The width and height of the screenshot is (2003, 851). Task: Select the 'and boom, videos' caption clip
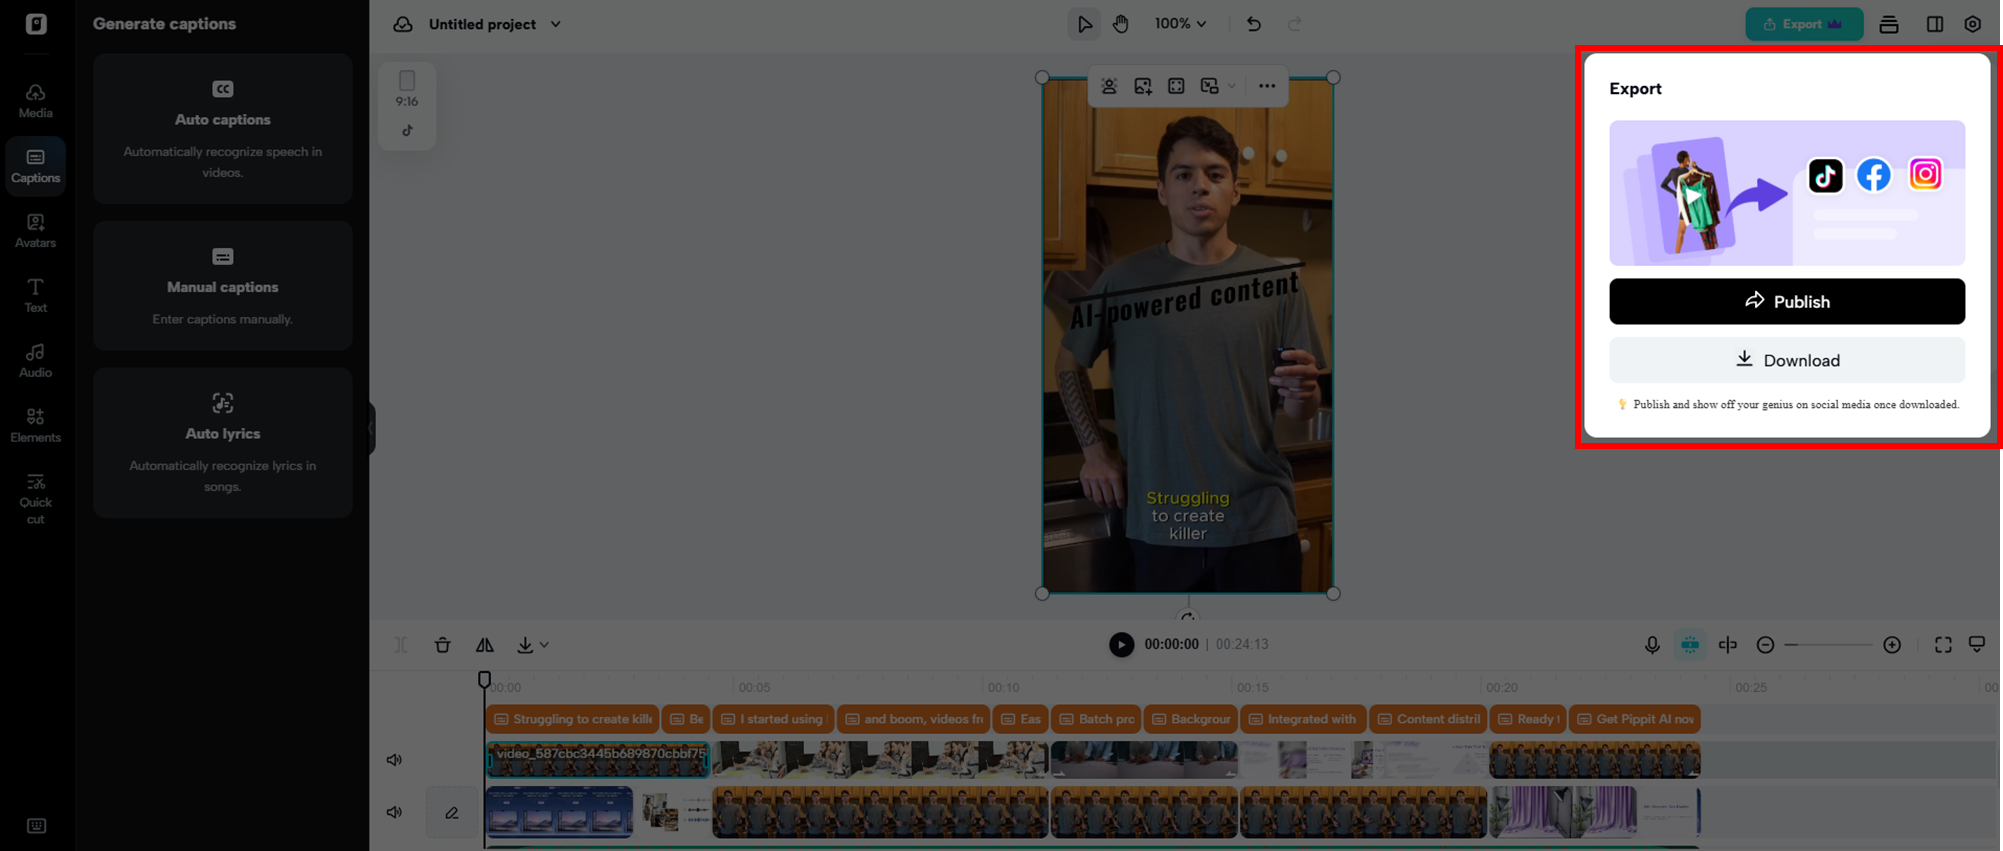(913, 719)
